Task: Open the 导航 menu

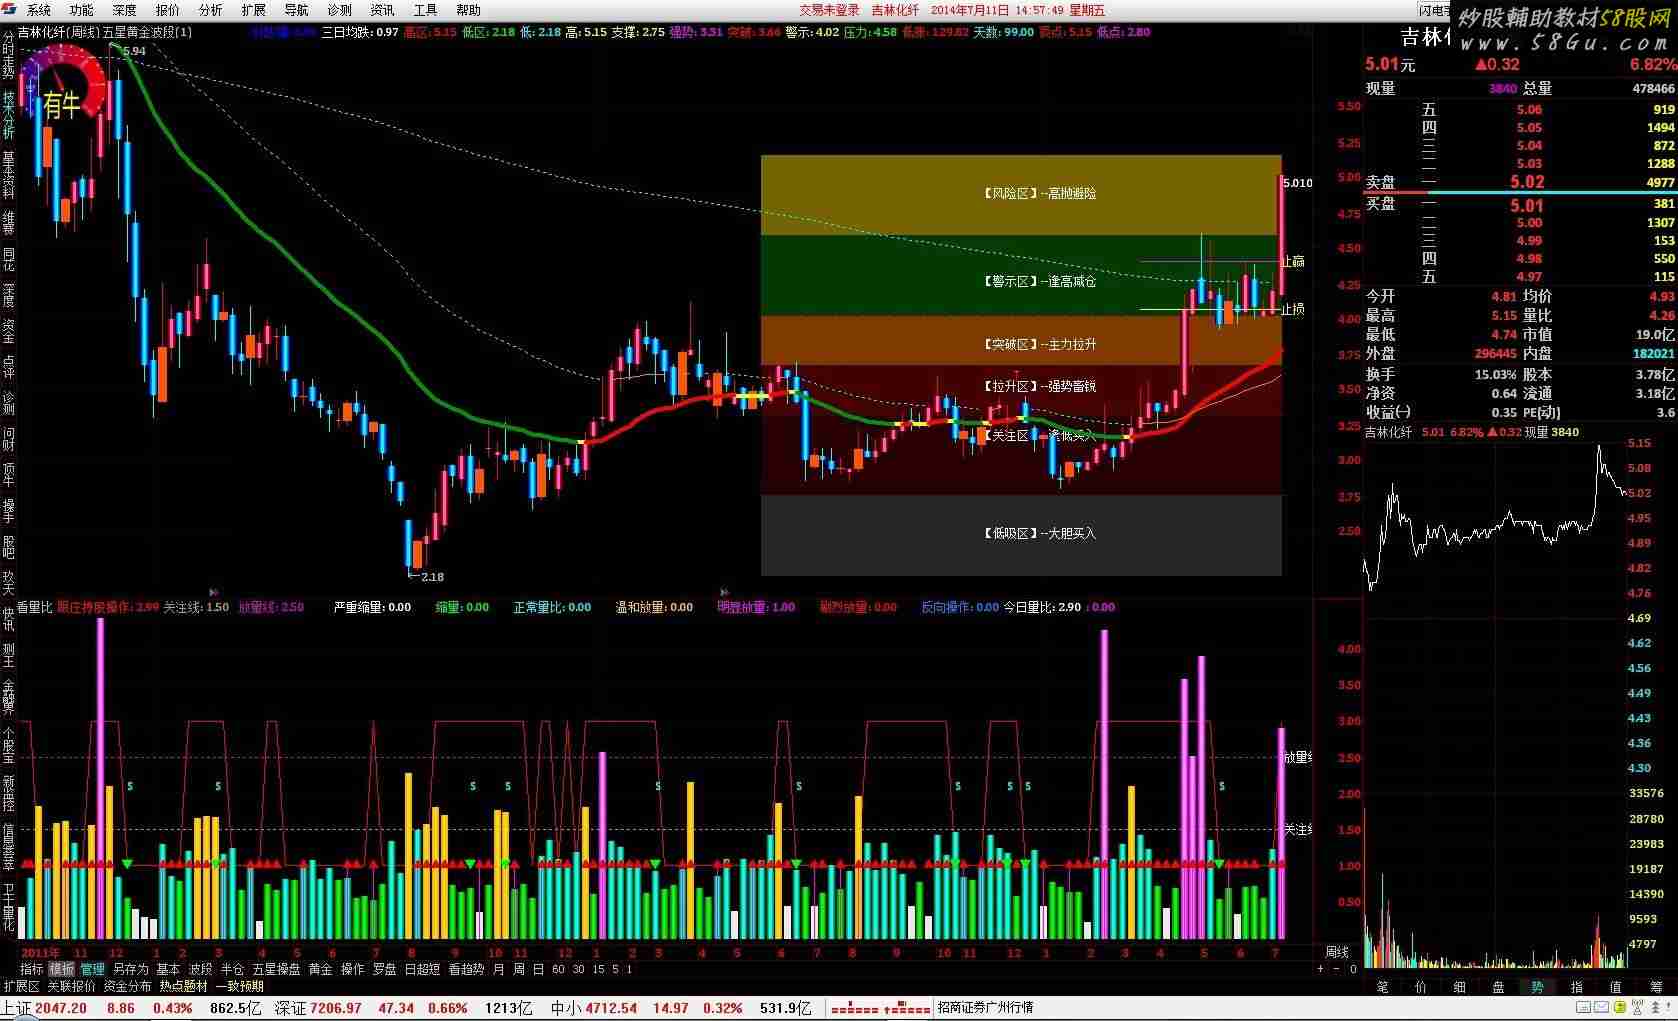Action: [297, 10]
